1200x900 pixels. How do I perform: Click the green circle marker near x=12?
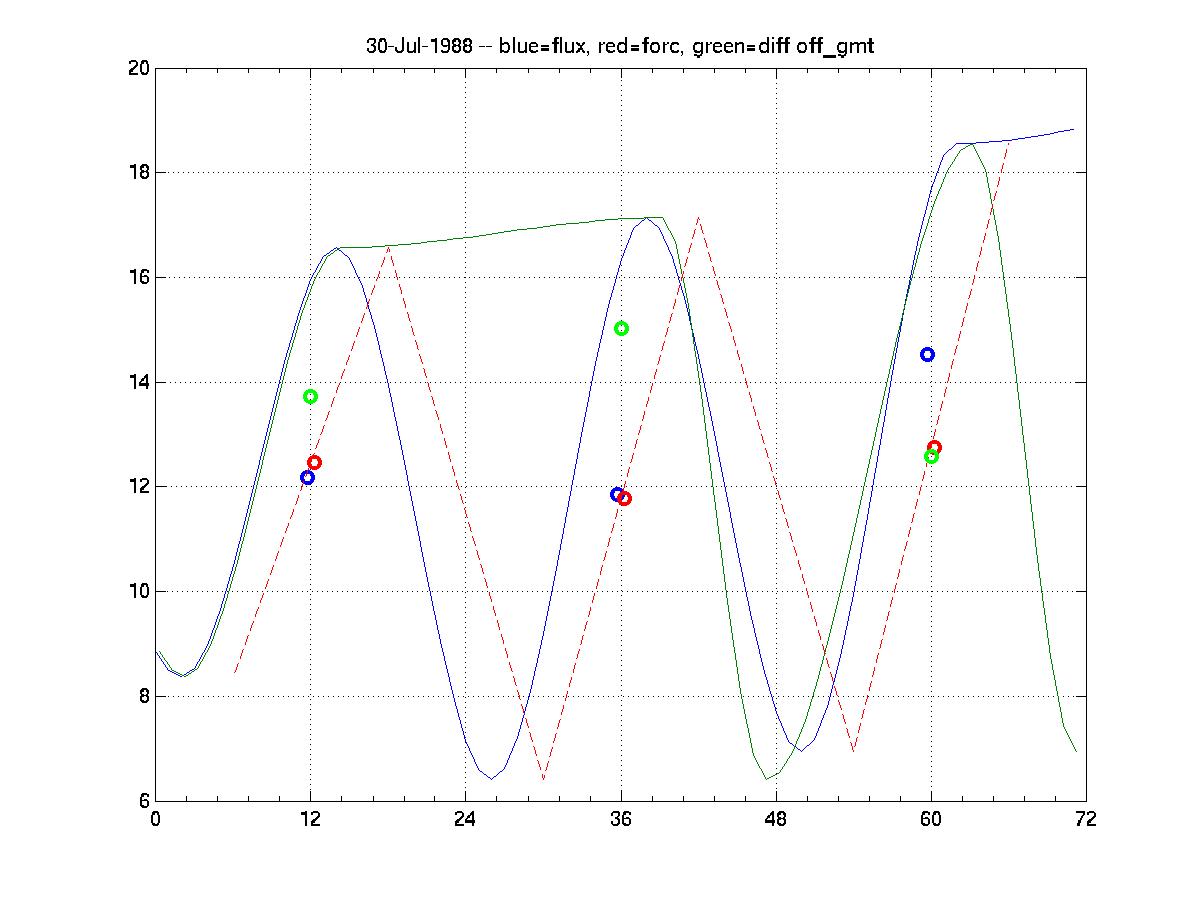[x=310, y=397]
